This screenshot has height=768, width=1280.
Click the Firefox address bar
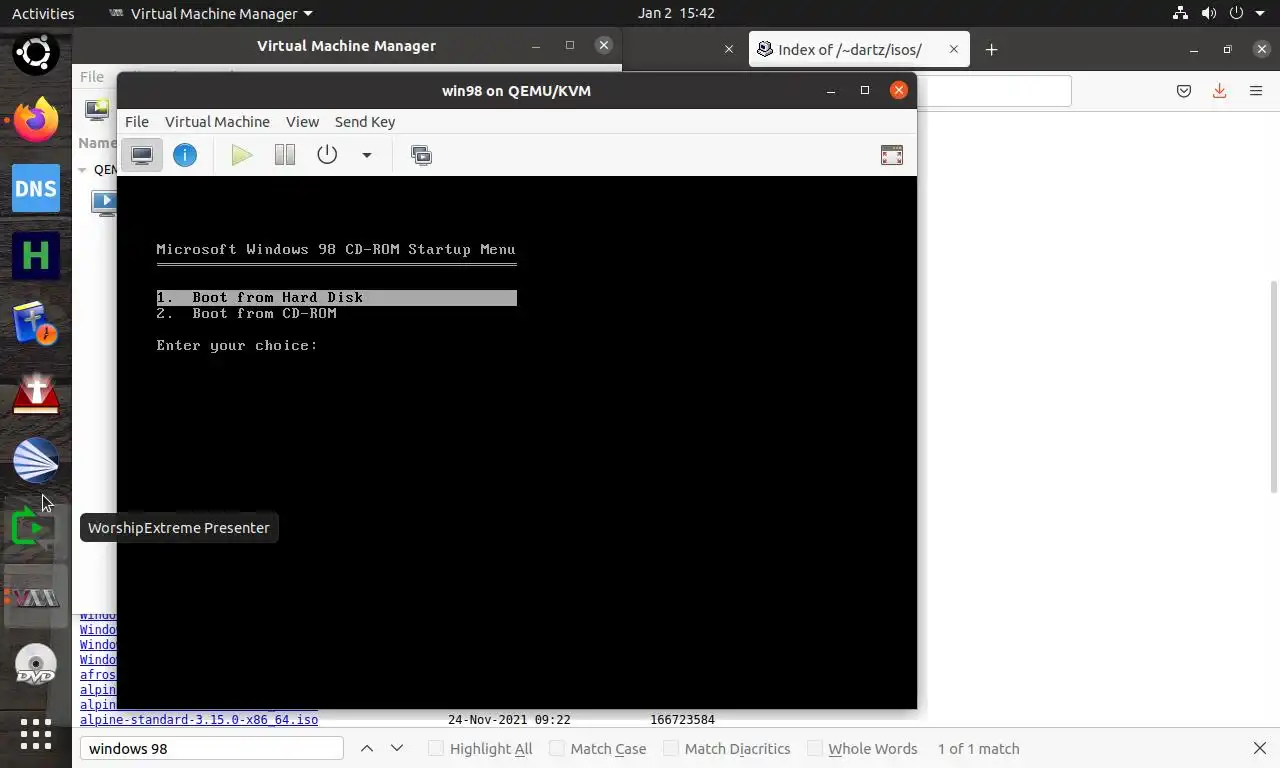click(x=994, y=91)
